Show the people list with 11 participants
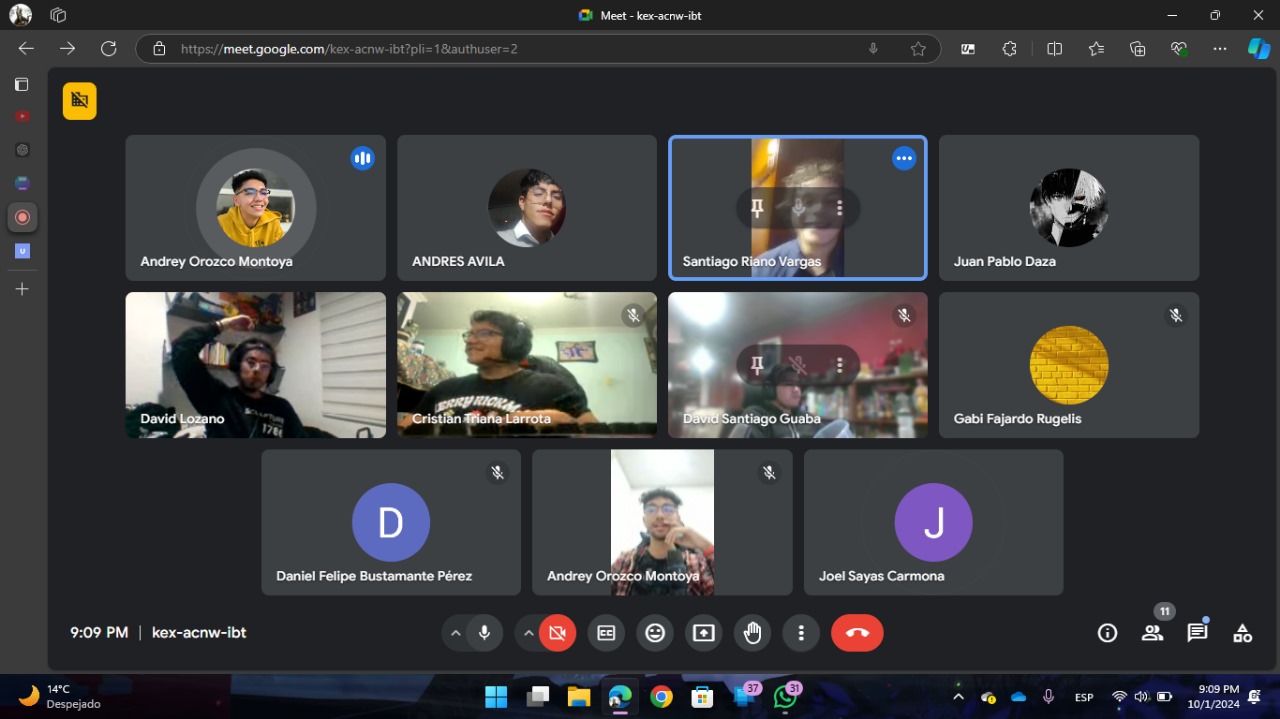The height and width of the screenshot is (719, 1280). tap(1153, 633)
